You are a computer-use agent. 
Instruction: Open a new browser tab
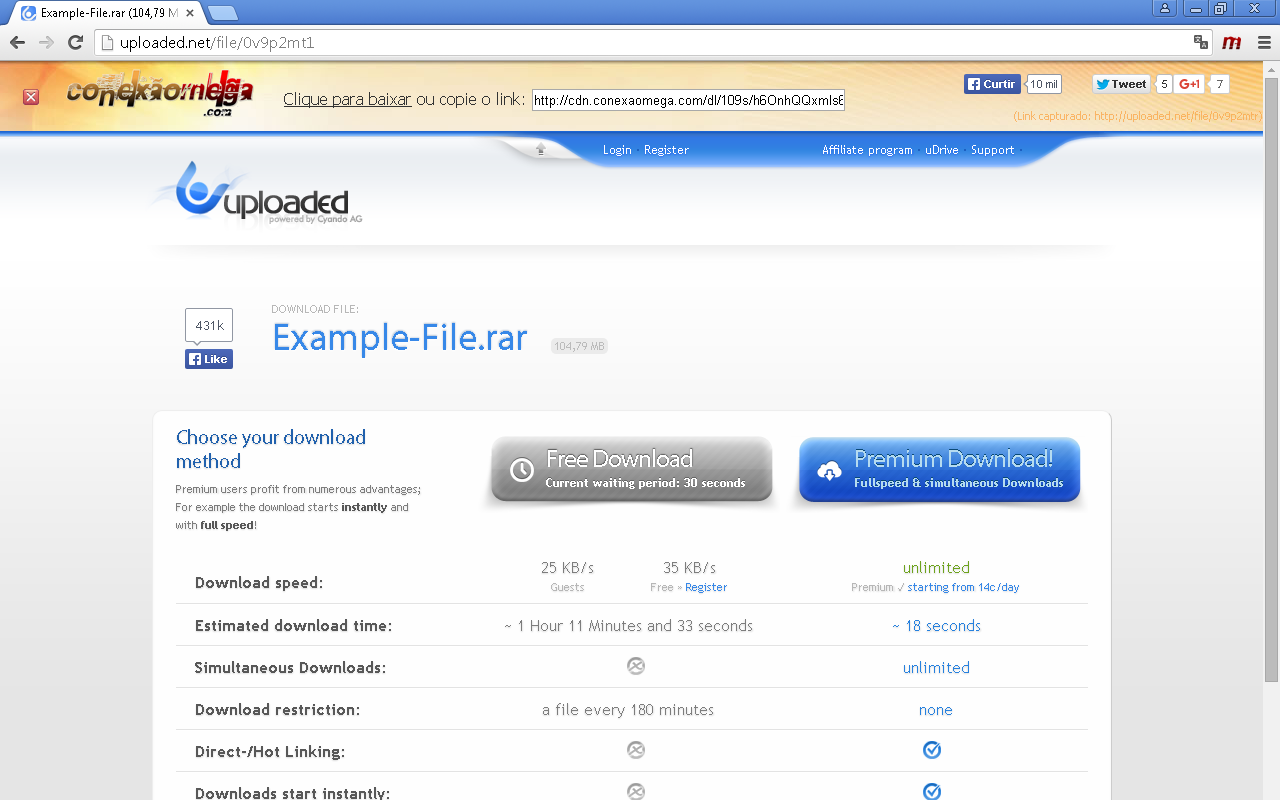[x=222, y=13]
